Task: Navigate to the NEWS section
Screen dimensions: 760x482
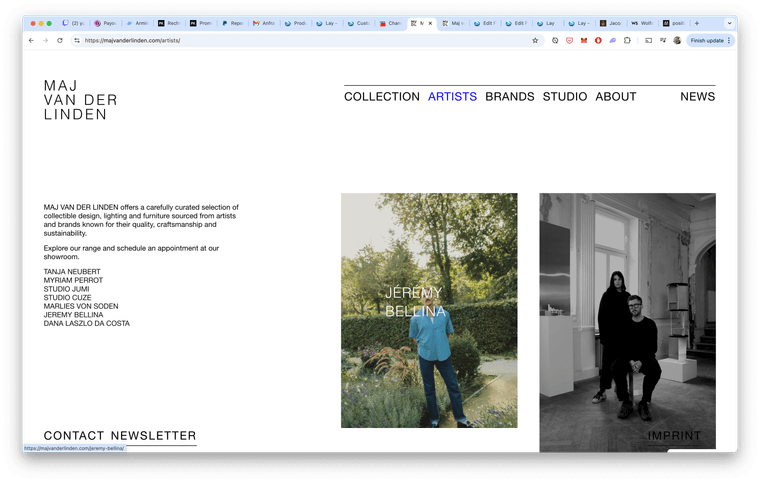Action: click(x=697, y=97)
